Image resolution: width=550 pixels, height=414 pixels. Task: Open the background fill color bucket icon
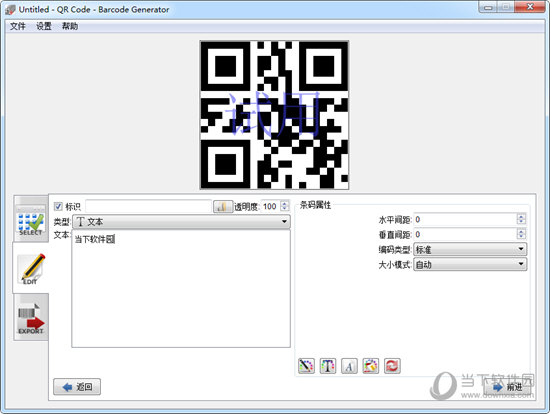tap(370, 366)
